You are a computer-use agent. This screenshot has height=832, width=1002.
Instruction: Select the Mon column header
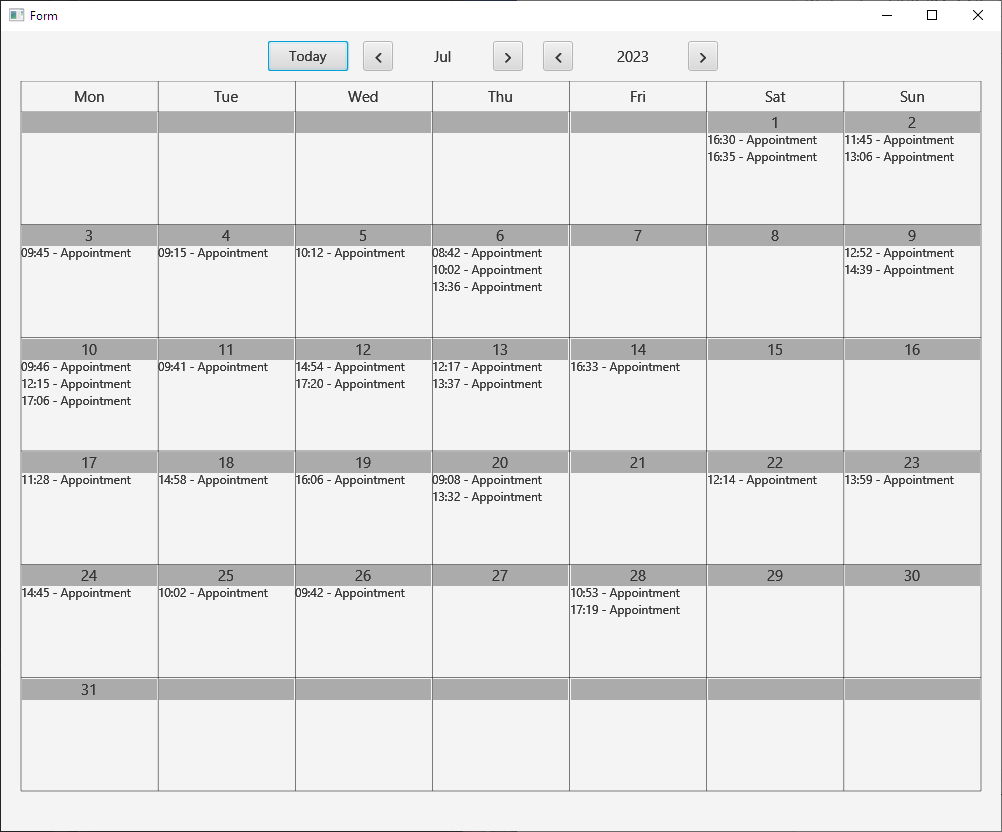pyautogui.click(x=89, y=96)
